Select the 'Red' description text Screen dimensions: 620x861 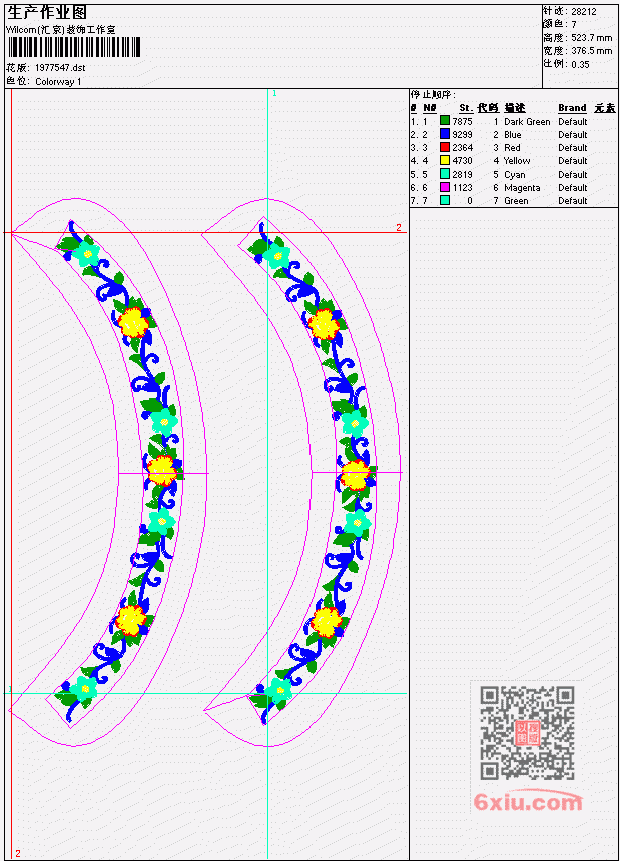tap(512, 148)
